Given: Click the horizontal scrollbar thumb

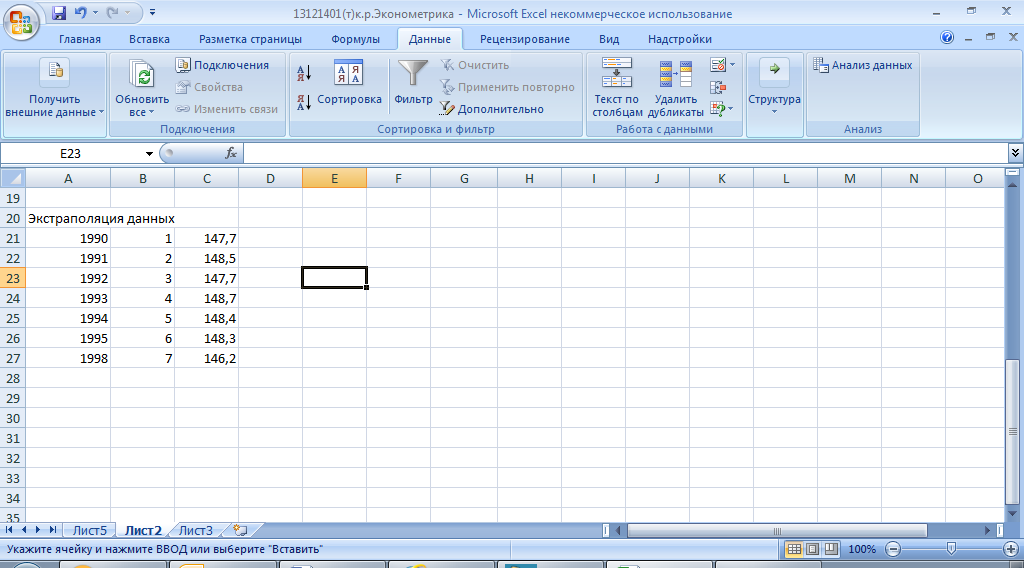Looking at the screenshot, I should tap(777, 531).
